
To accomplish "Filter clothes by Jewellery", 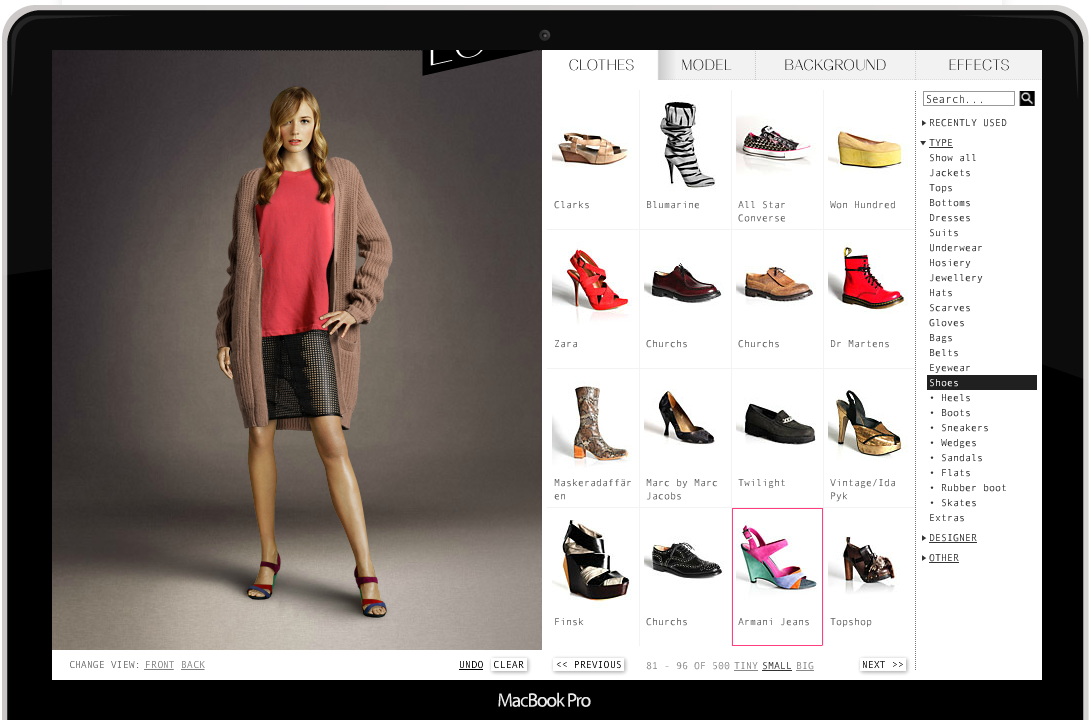I will 955,278.
